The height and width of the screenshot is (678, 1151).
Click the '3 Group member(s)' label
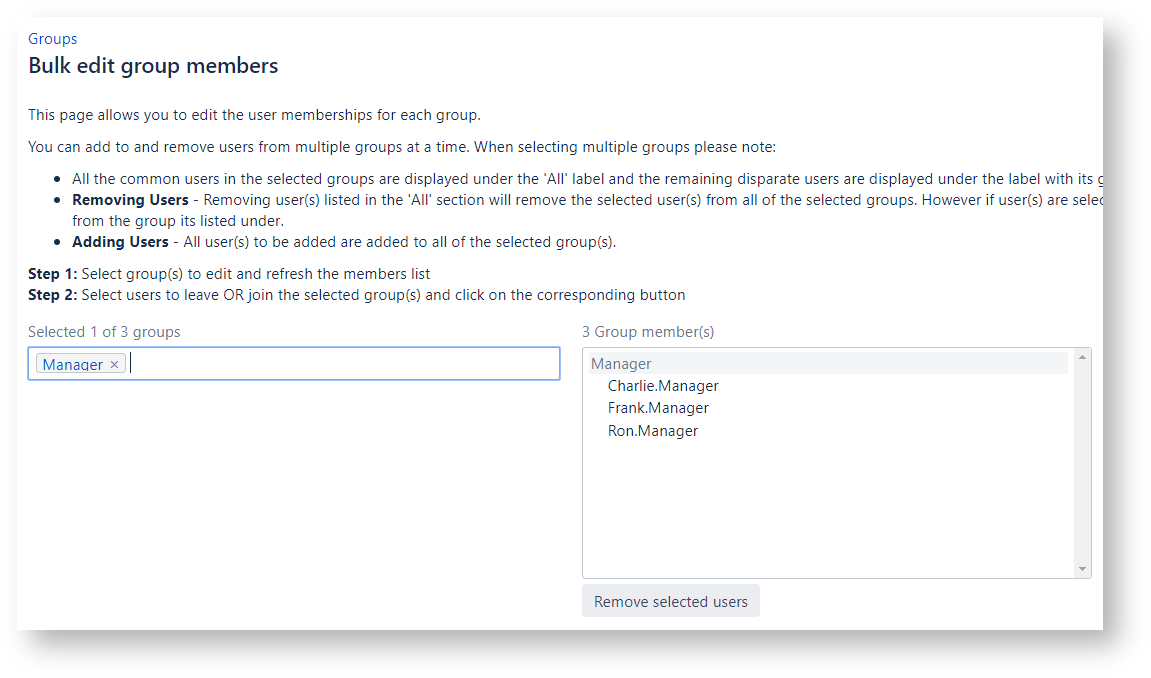pos(648,332)
